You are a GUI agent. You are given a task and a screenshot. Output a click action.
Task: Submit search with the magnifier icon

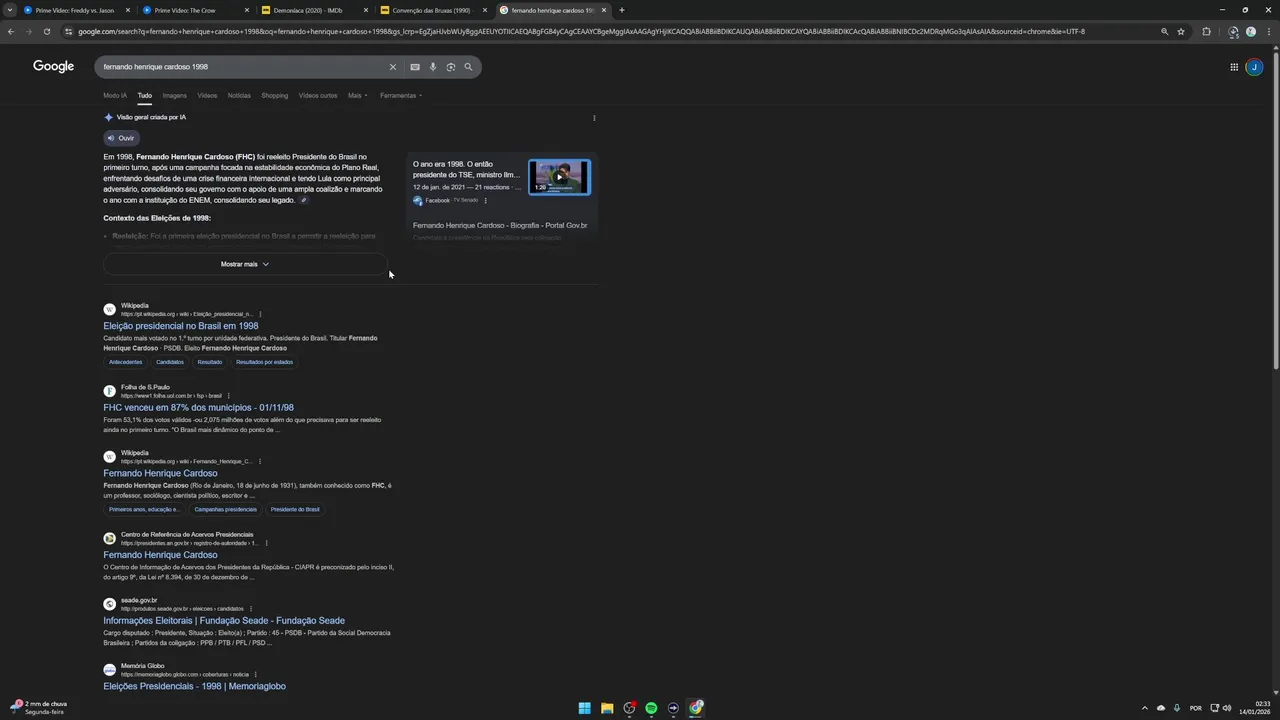468,67
